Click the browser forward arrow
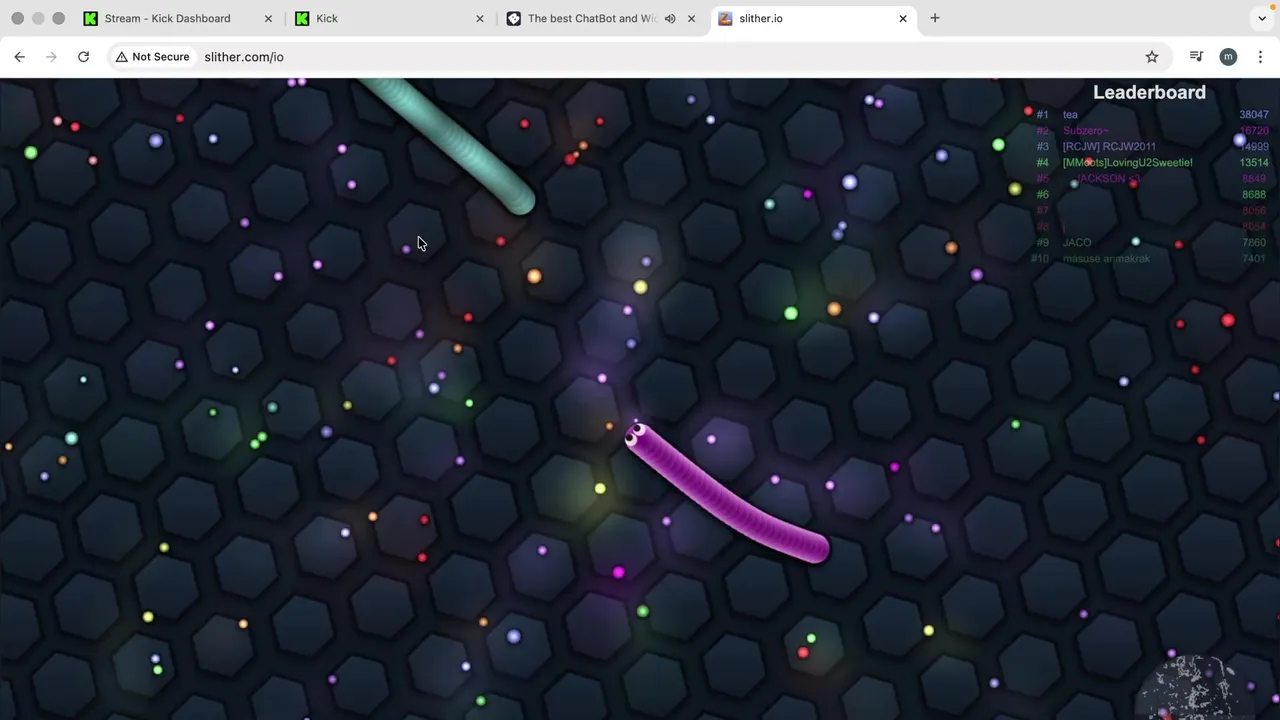The height and width of the screenshot is (720, 1280). [x=51, y=57]
